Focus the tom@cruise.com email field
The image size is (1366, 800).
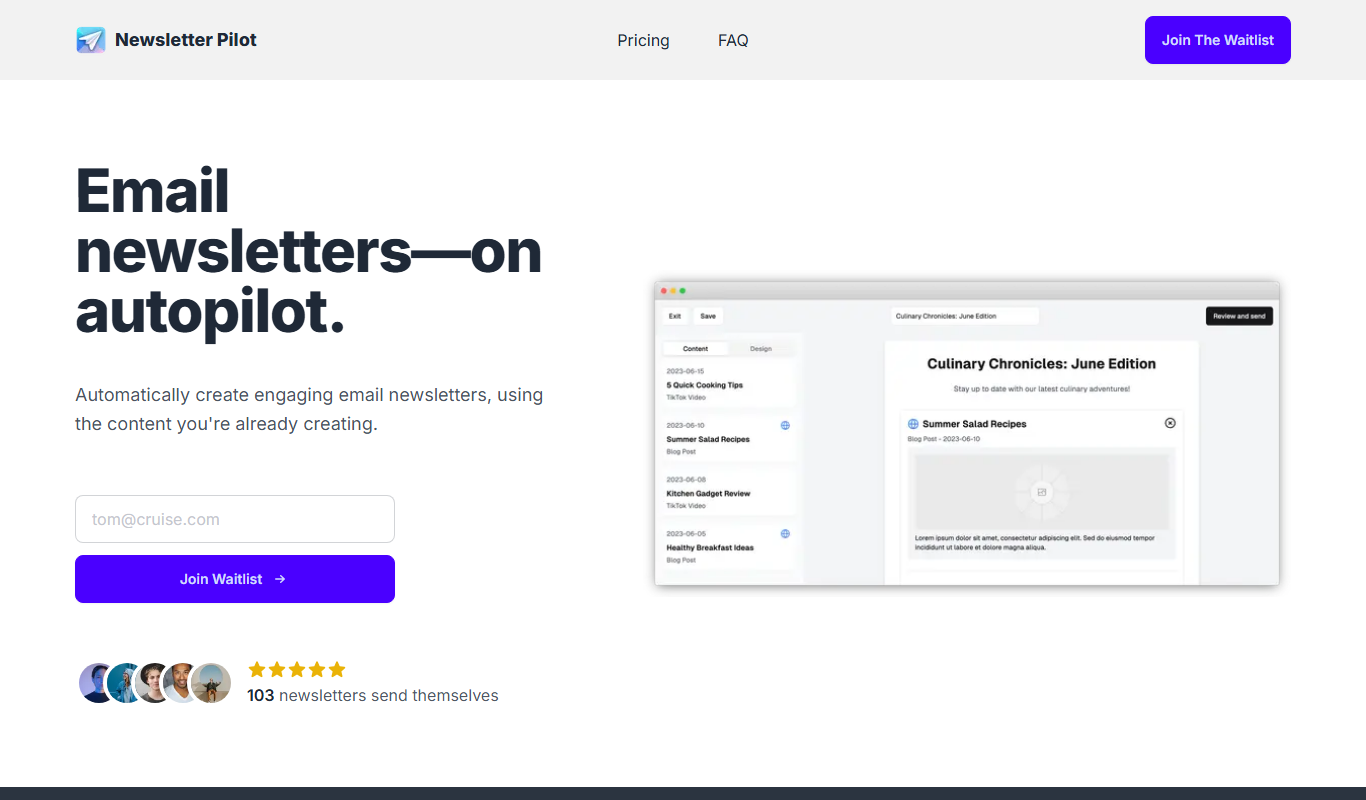[235, 519]
